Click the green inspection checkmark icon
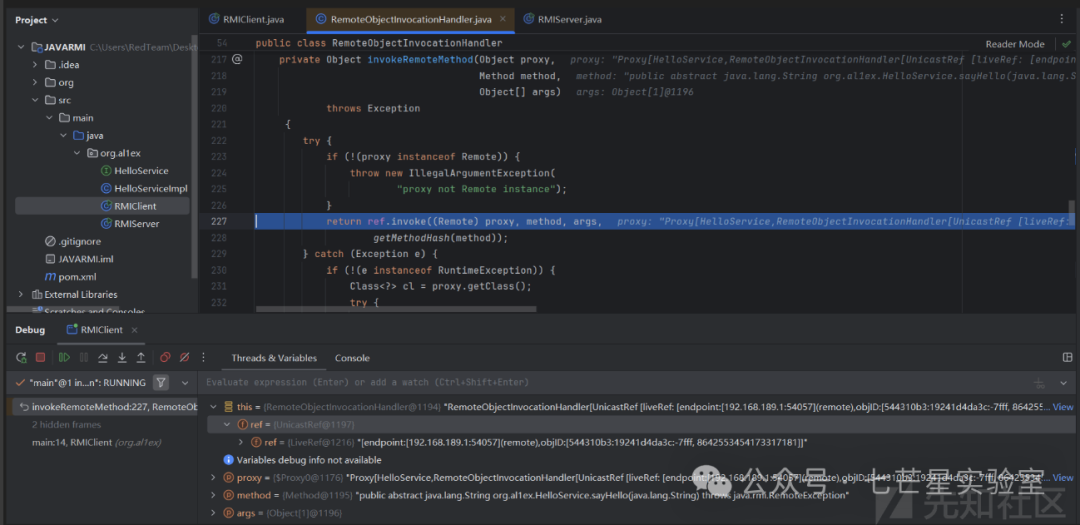This screenshot has width=1080, height=525. coord(1066,43)
